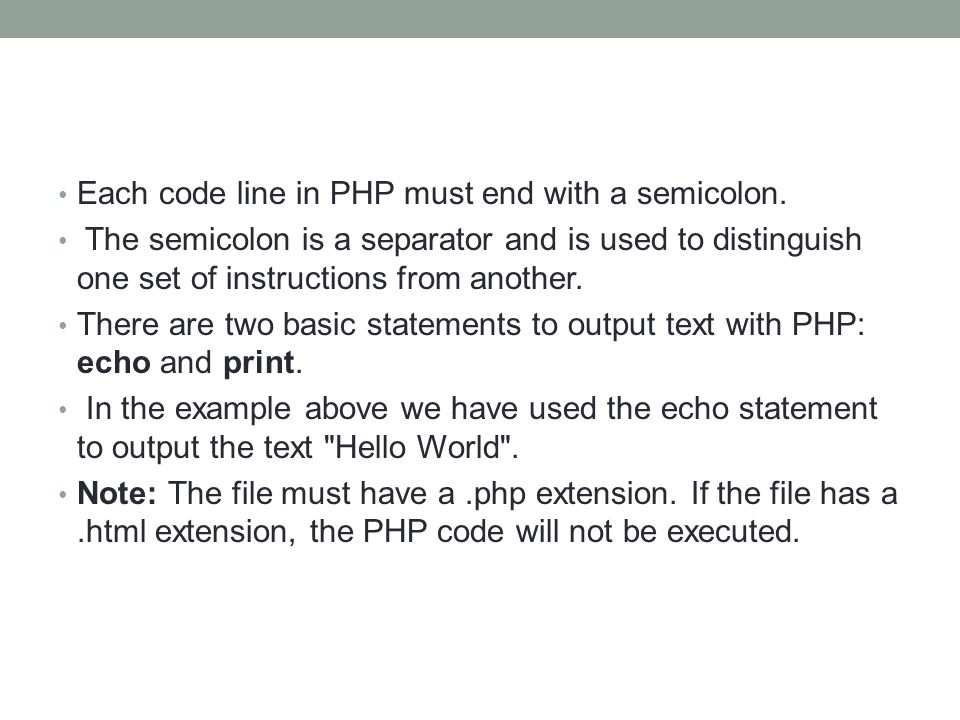Click the gray header bar at top
The width and height of the screenshot is (960, 720).
(480, 18)
